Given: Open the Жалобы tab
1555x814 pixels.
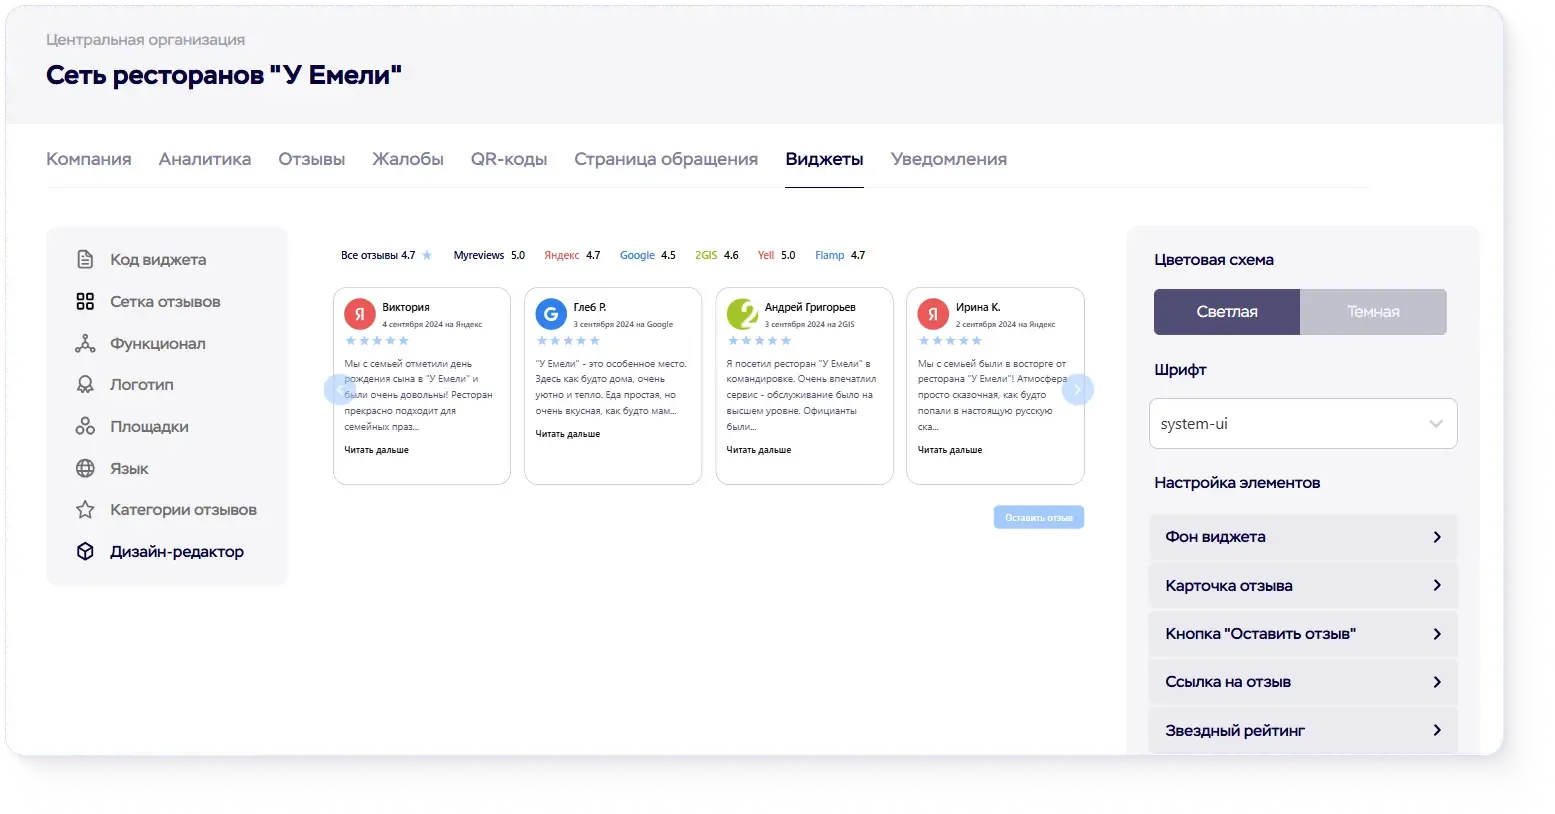Looking at the screenshot, I should point(408,159).
